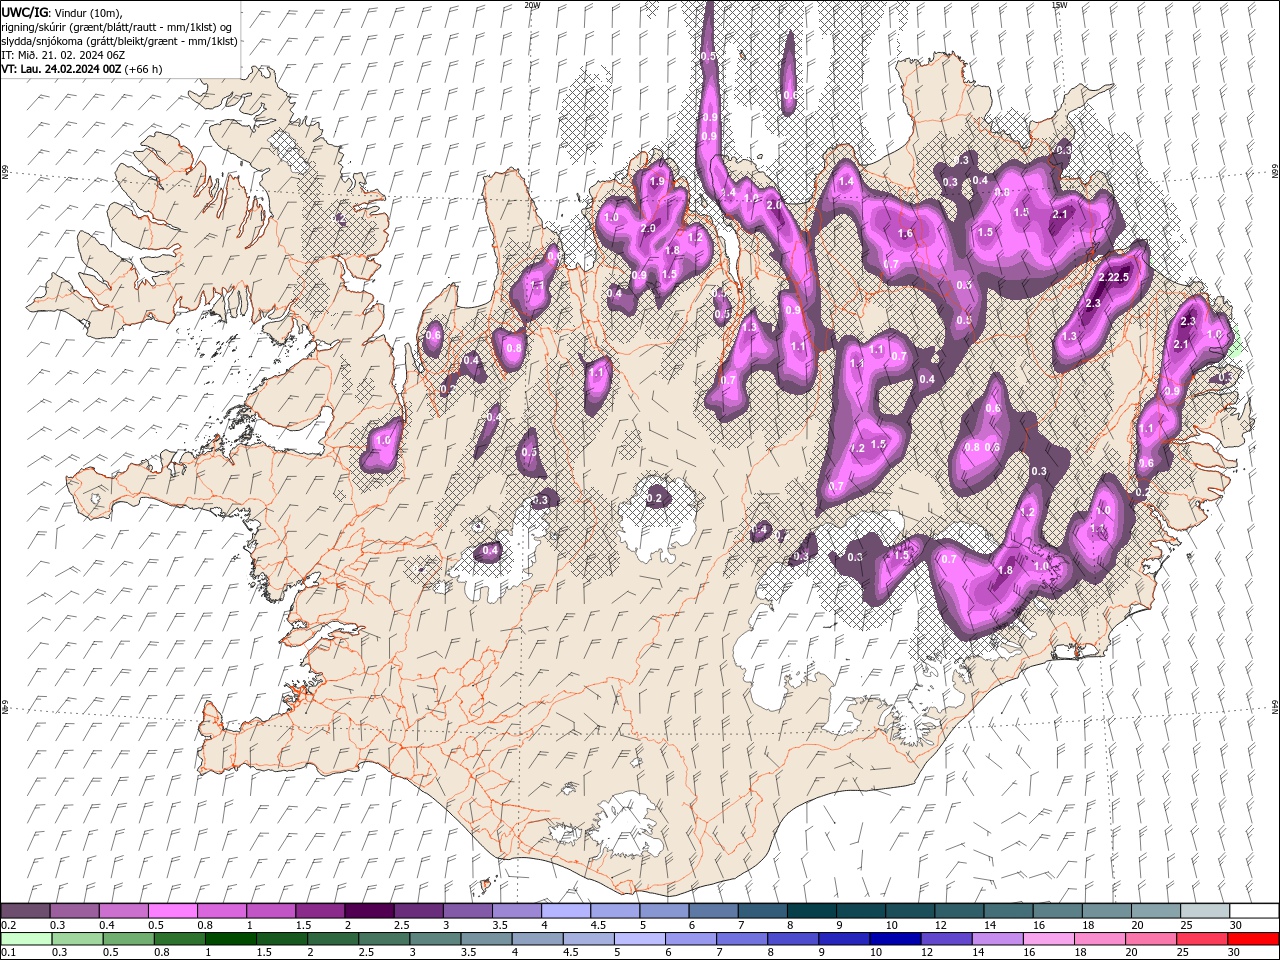Pick the gray-green rain swatch labeled 3

pyautogui.click(x=434, y=939)
